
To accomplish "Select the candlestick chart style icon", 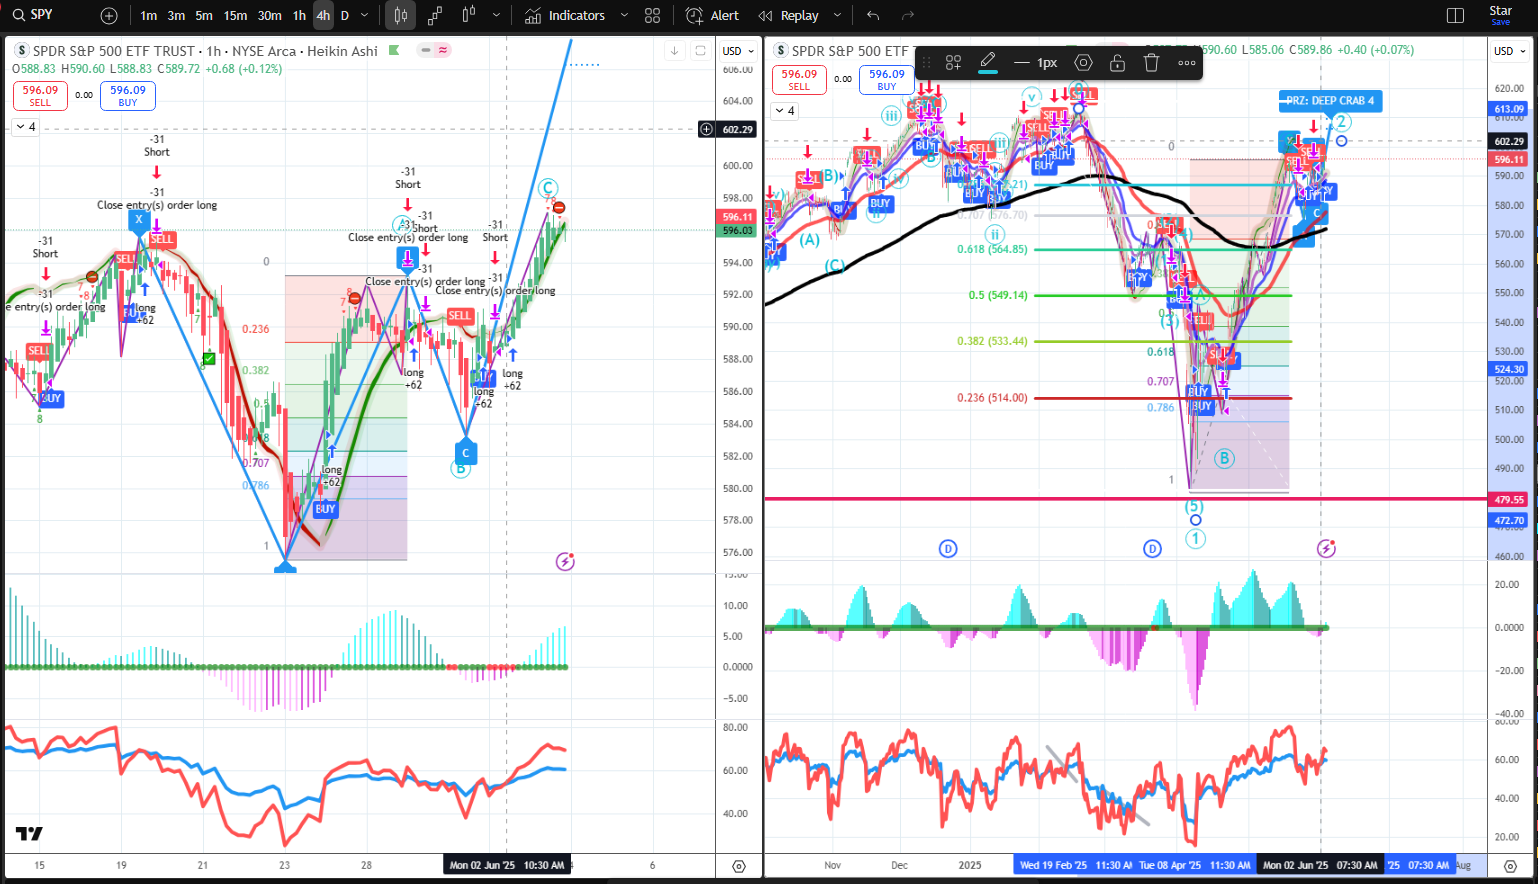I will (x=401, y=16).
